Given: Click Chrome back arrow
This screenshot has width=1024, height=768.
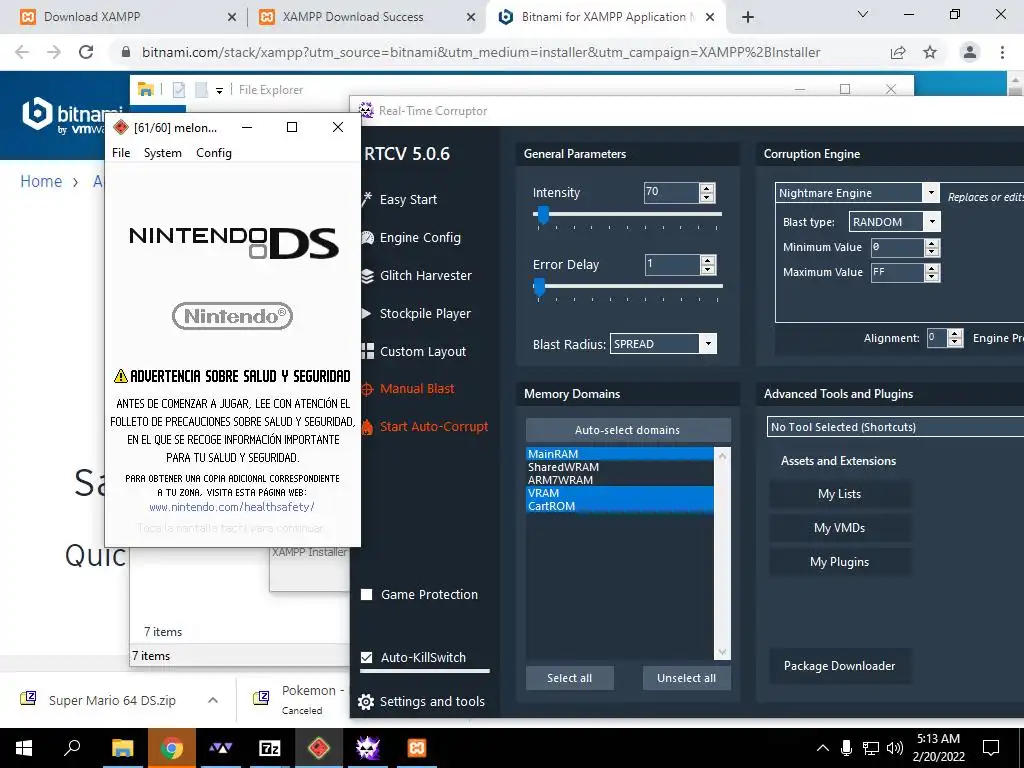Looking at the screenshot, I should point(22,52).
